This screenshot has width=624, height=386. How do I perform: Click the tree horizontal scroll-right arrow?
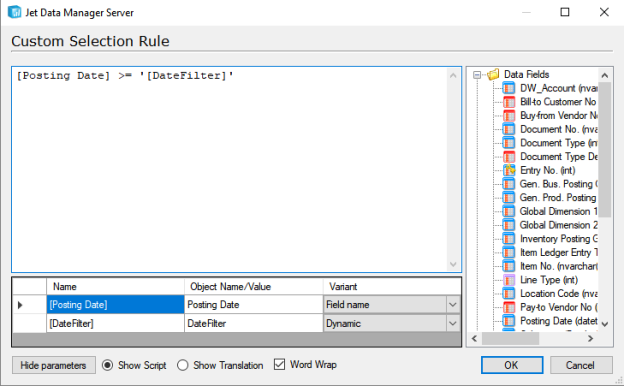click(591, 339)
